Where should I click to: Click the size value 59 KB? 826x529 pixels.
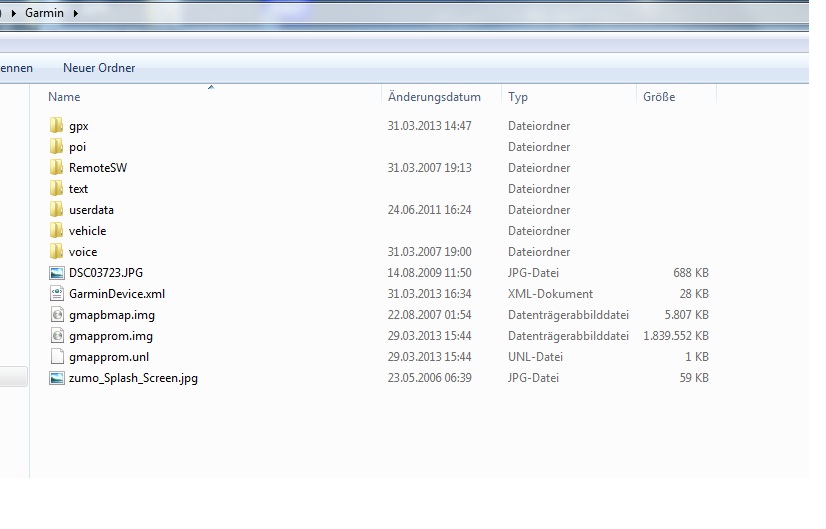694,378
